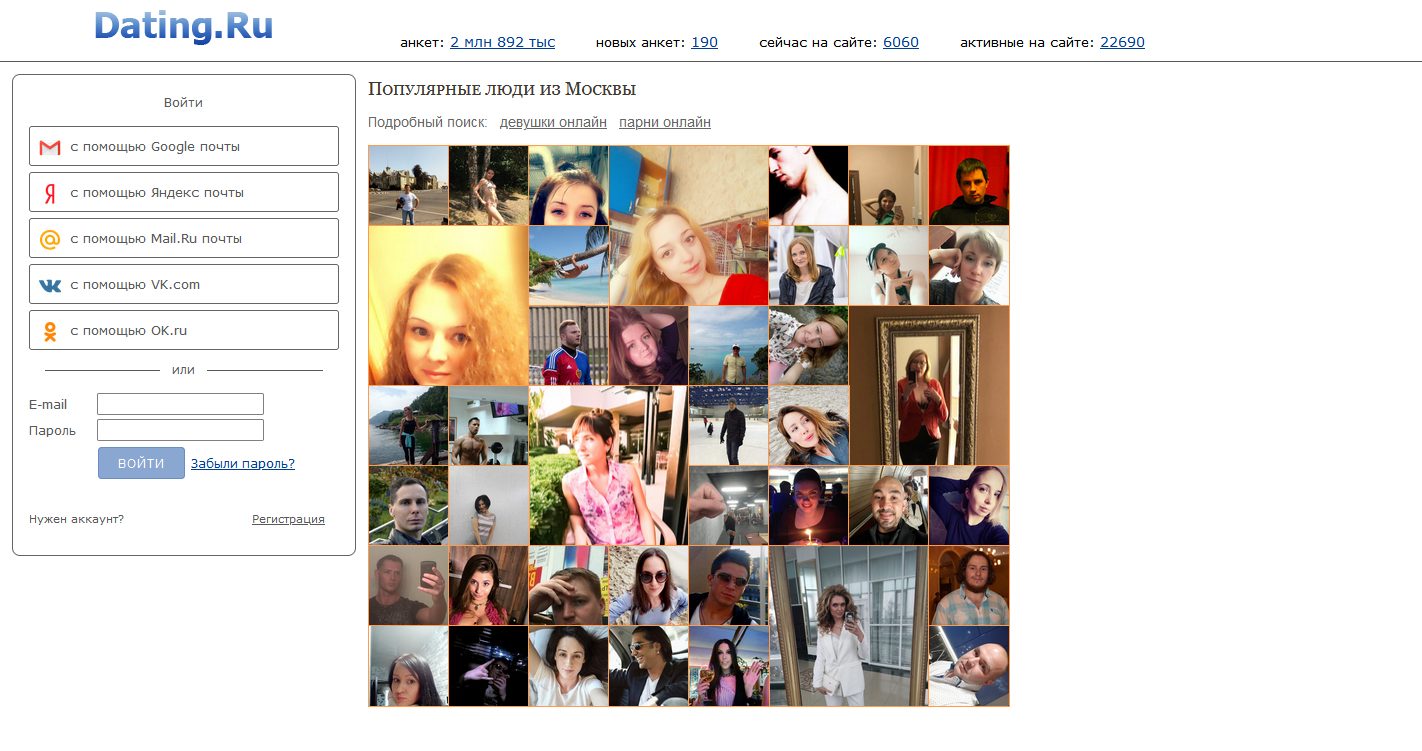Screen dimensions: 1422x751
Task: Click the red Yandex letter icon
Action: click(x=50, y=193)
